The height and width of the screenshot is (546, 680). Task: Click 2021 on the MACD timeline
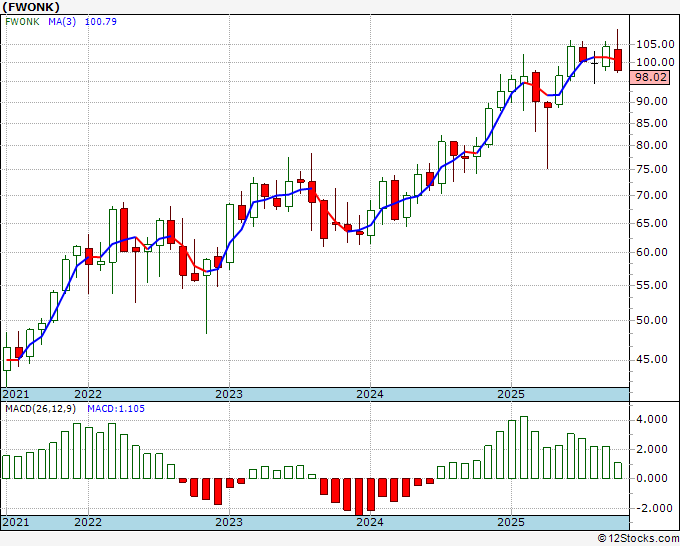(x=16, y=523)
